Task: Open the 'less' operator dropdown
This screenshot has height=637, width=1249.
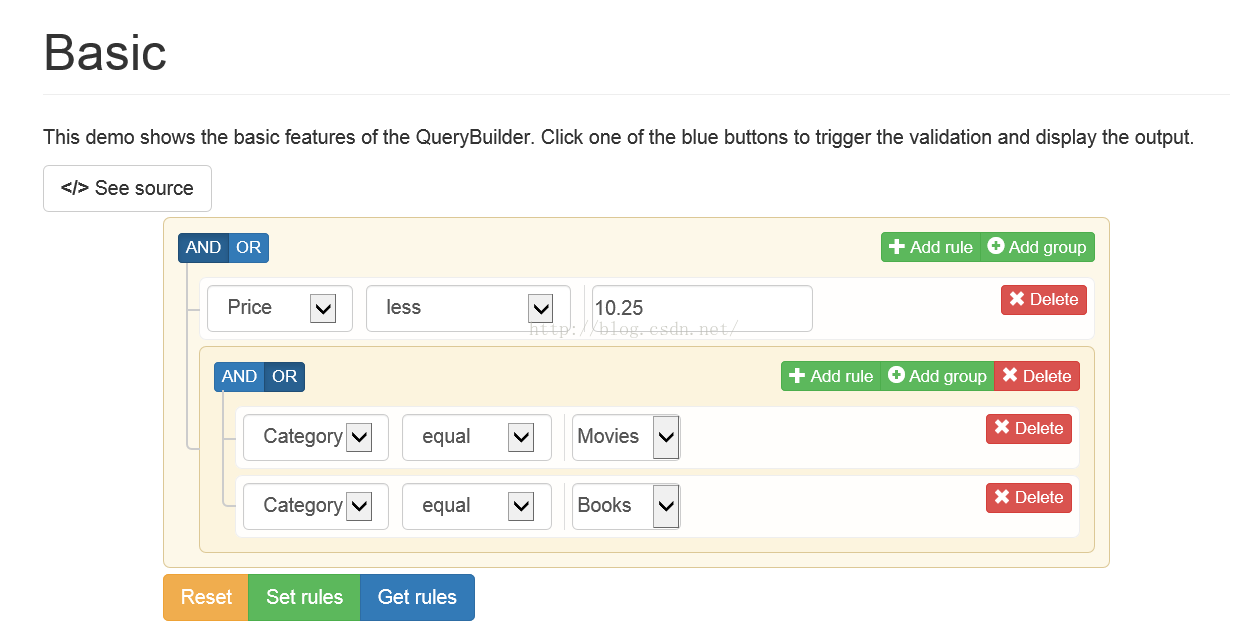Action: [x=468, y=308]
